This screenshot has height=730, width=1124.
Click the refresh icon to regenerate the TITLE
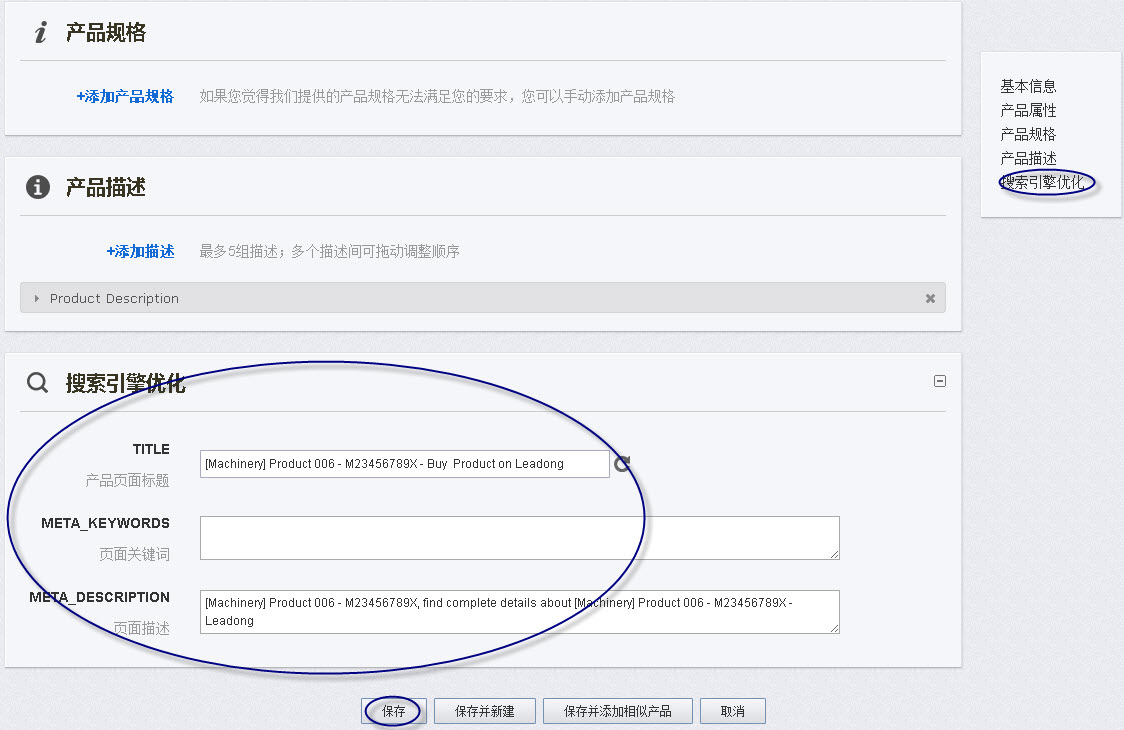[x=622, y=463]
